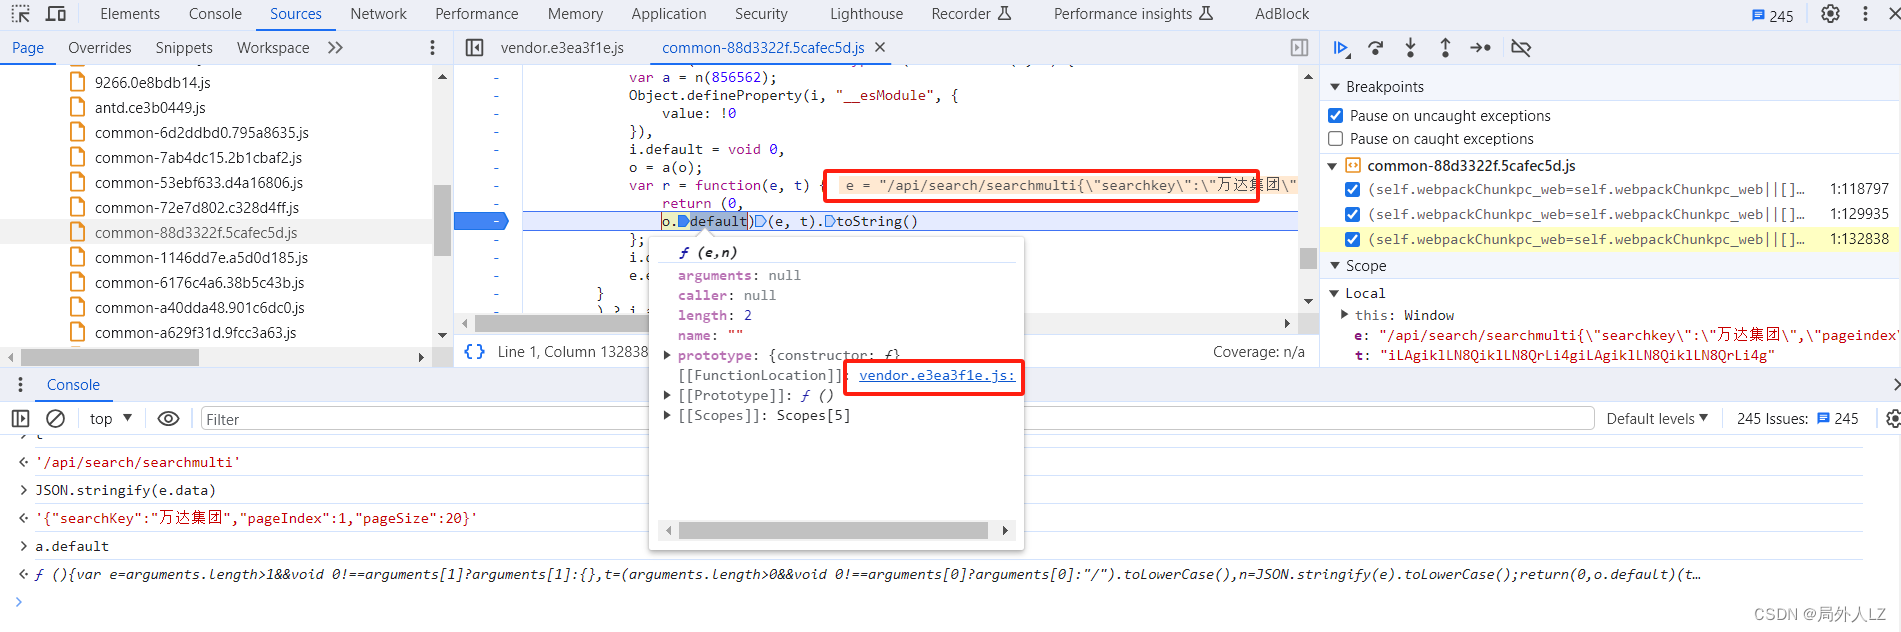Pretty print the source with braces icon

coord(475,352)
